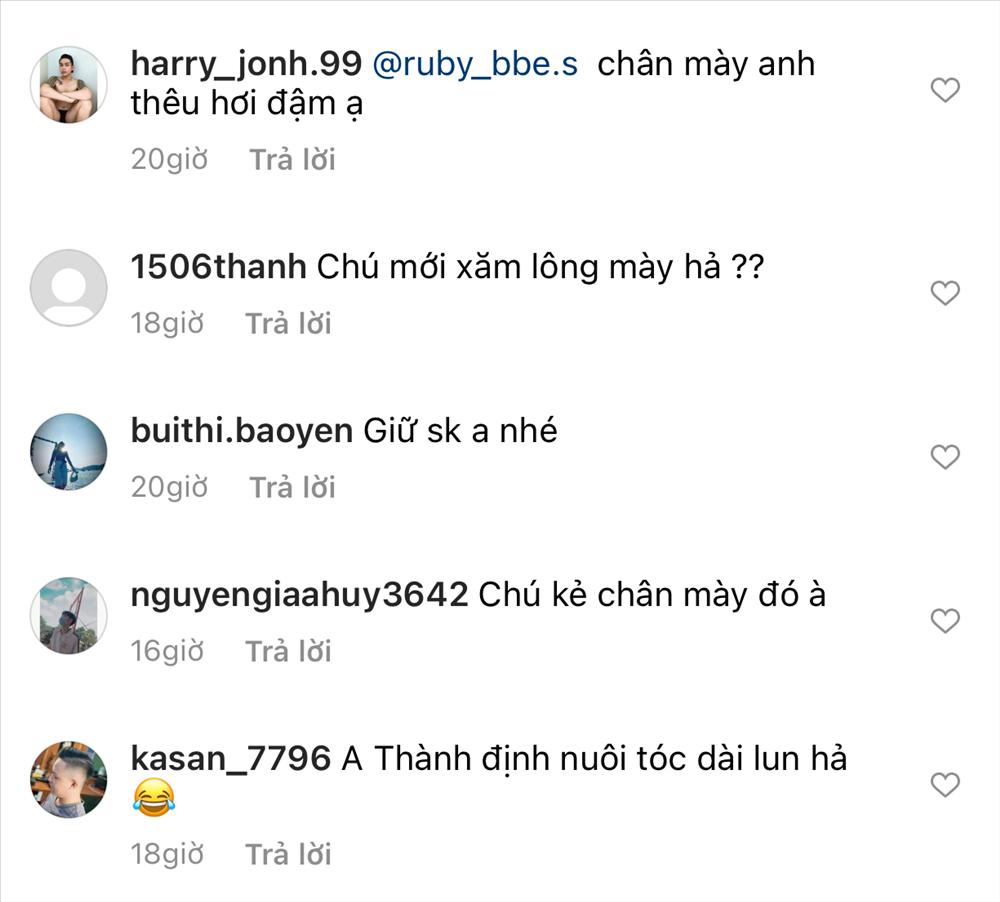The height and width of the screenshot is (902, 1000).
Task: View buithi.baoyen's profile photo
Action: click(x=69, y=452)
